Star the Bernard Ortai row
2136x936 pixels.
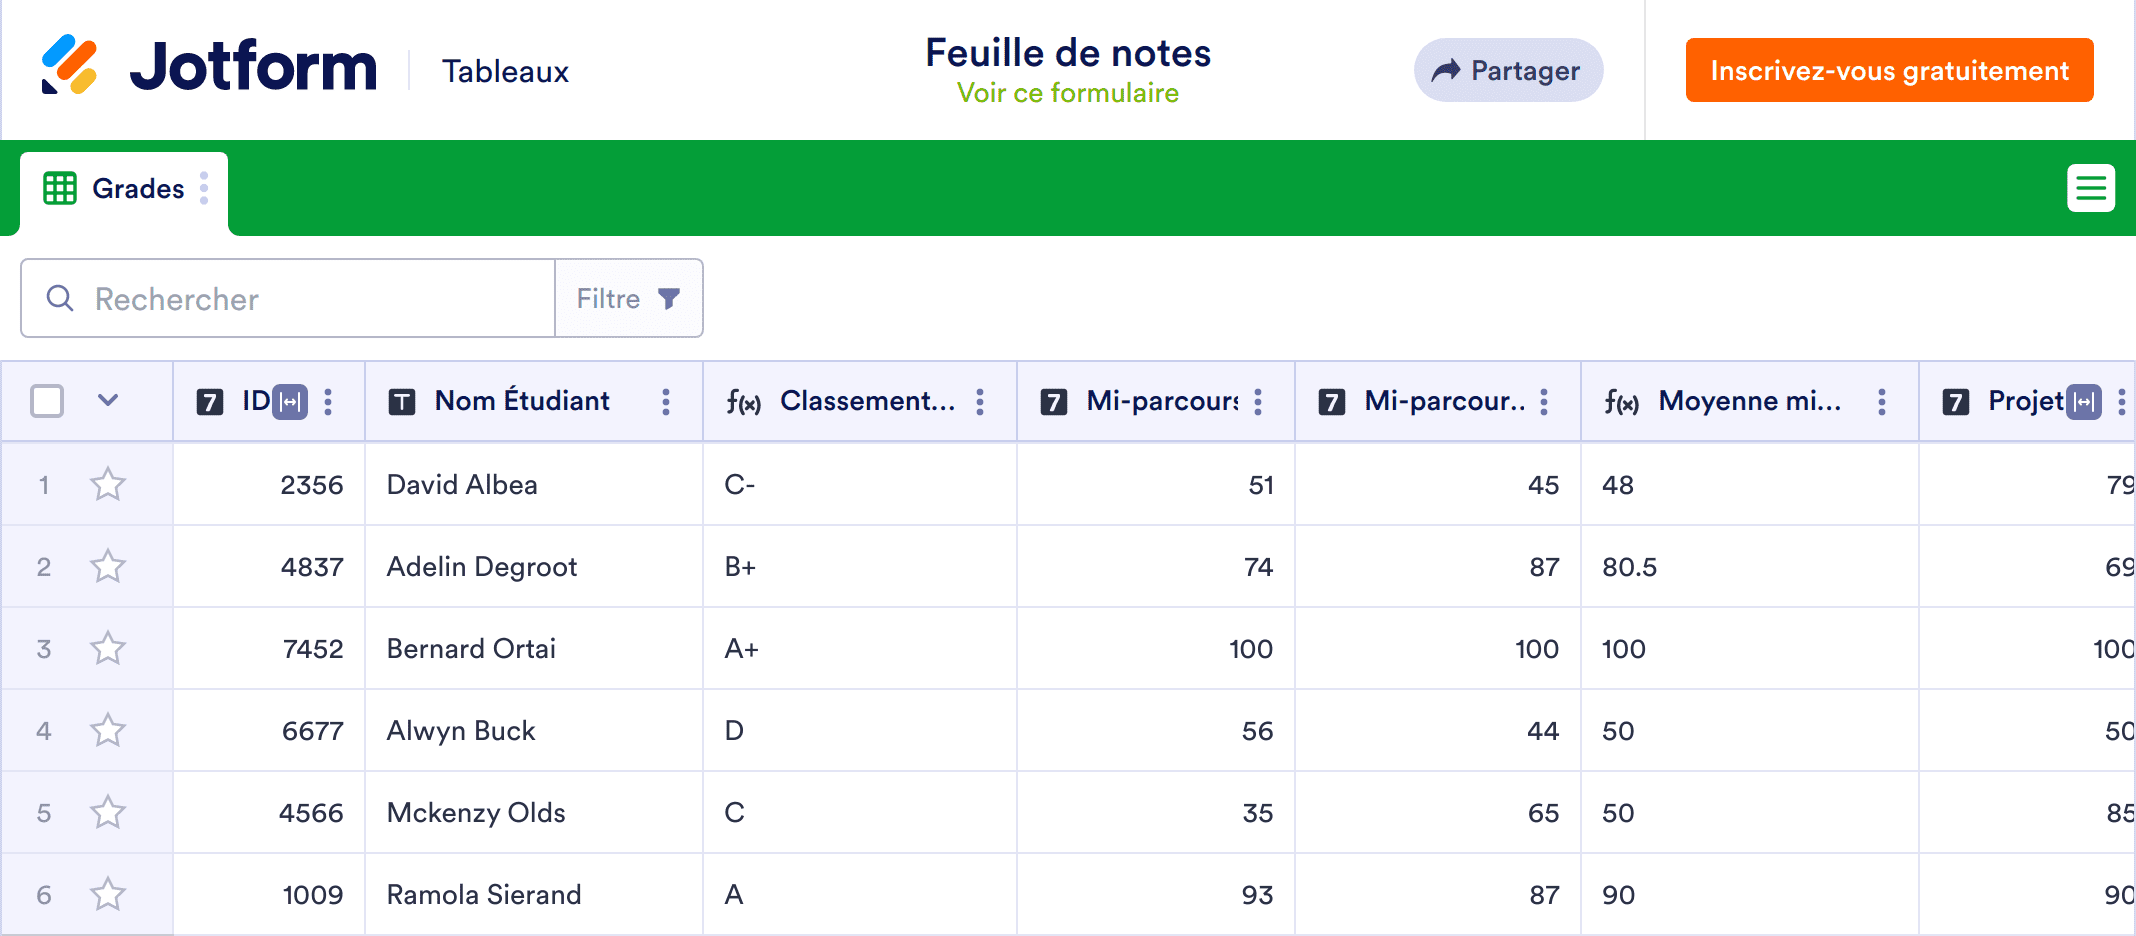[x=108, y=649]
